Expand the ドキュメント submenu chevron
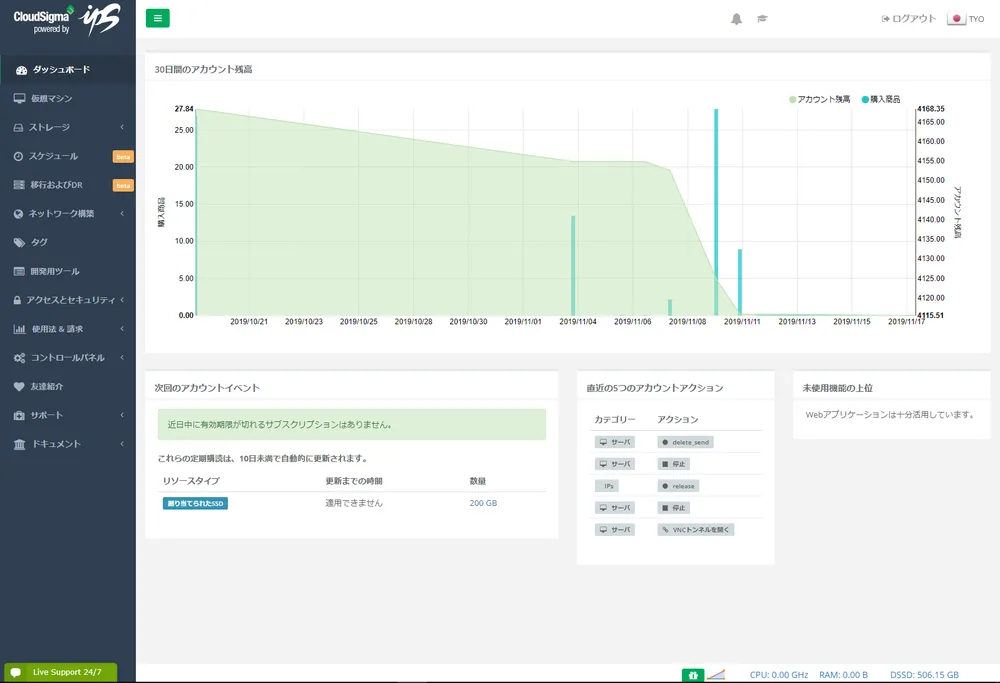Viewport: 1000px width, 683px height. [122, 444]
